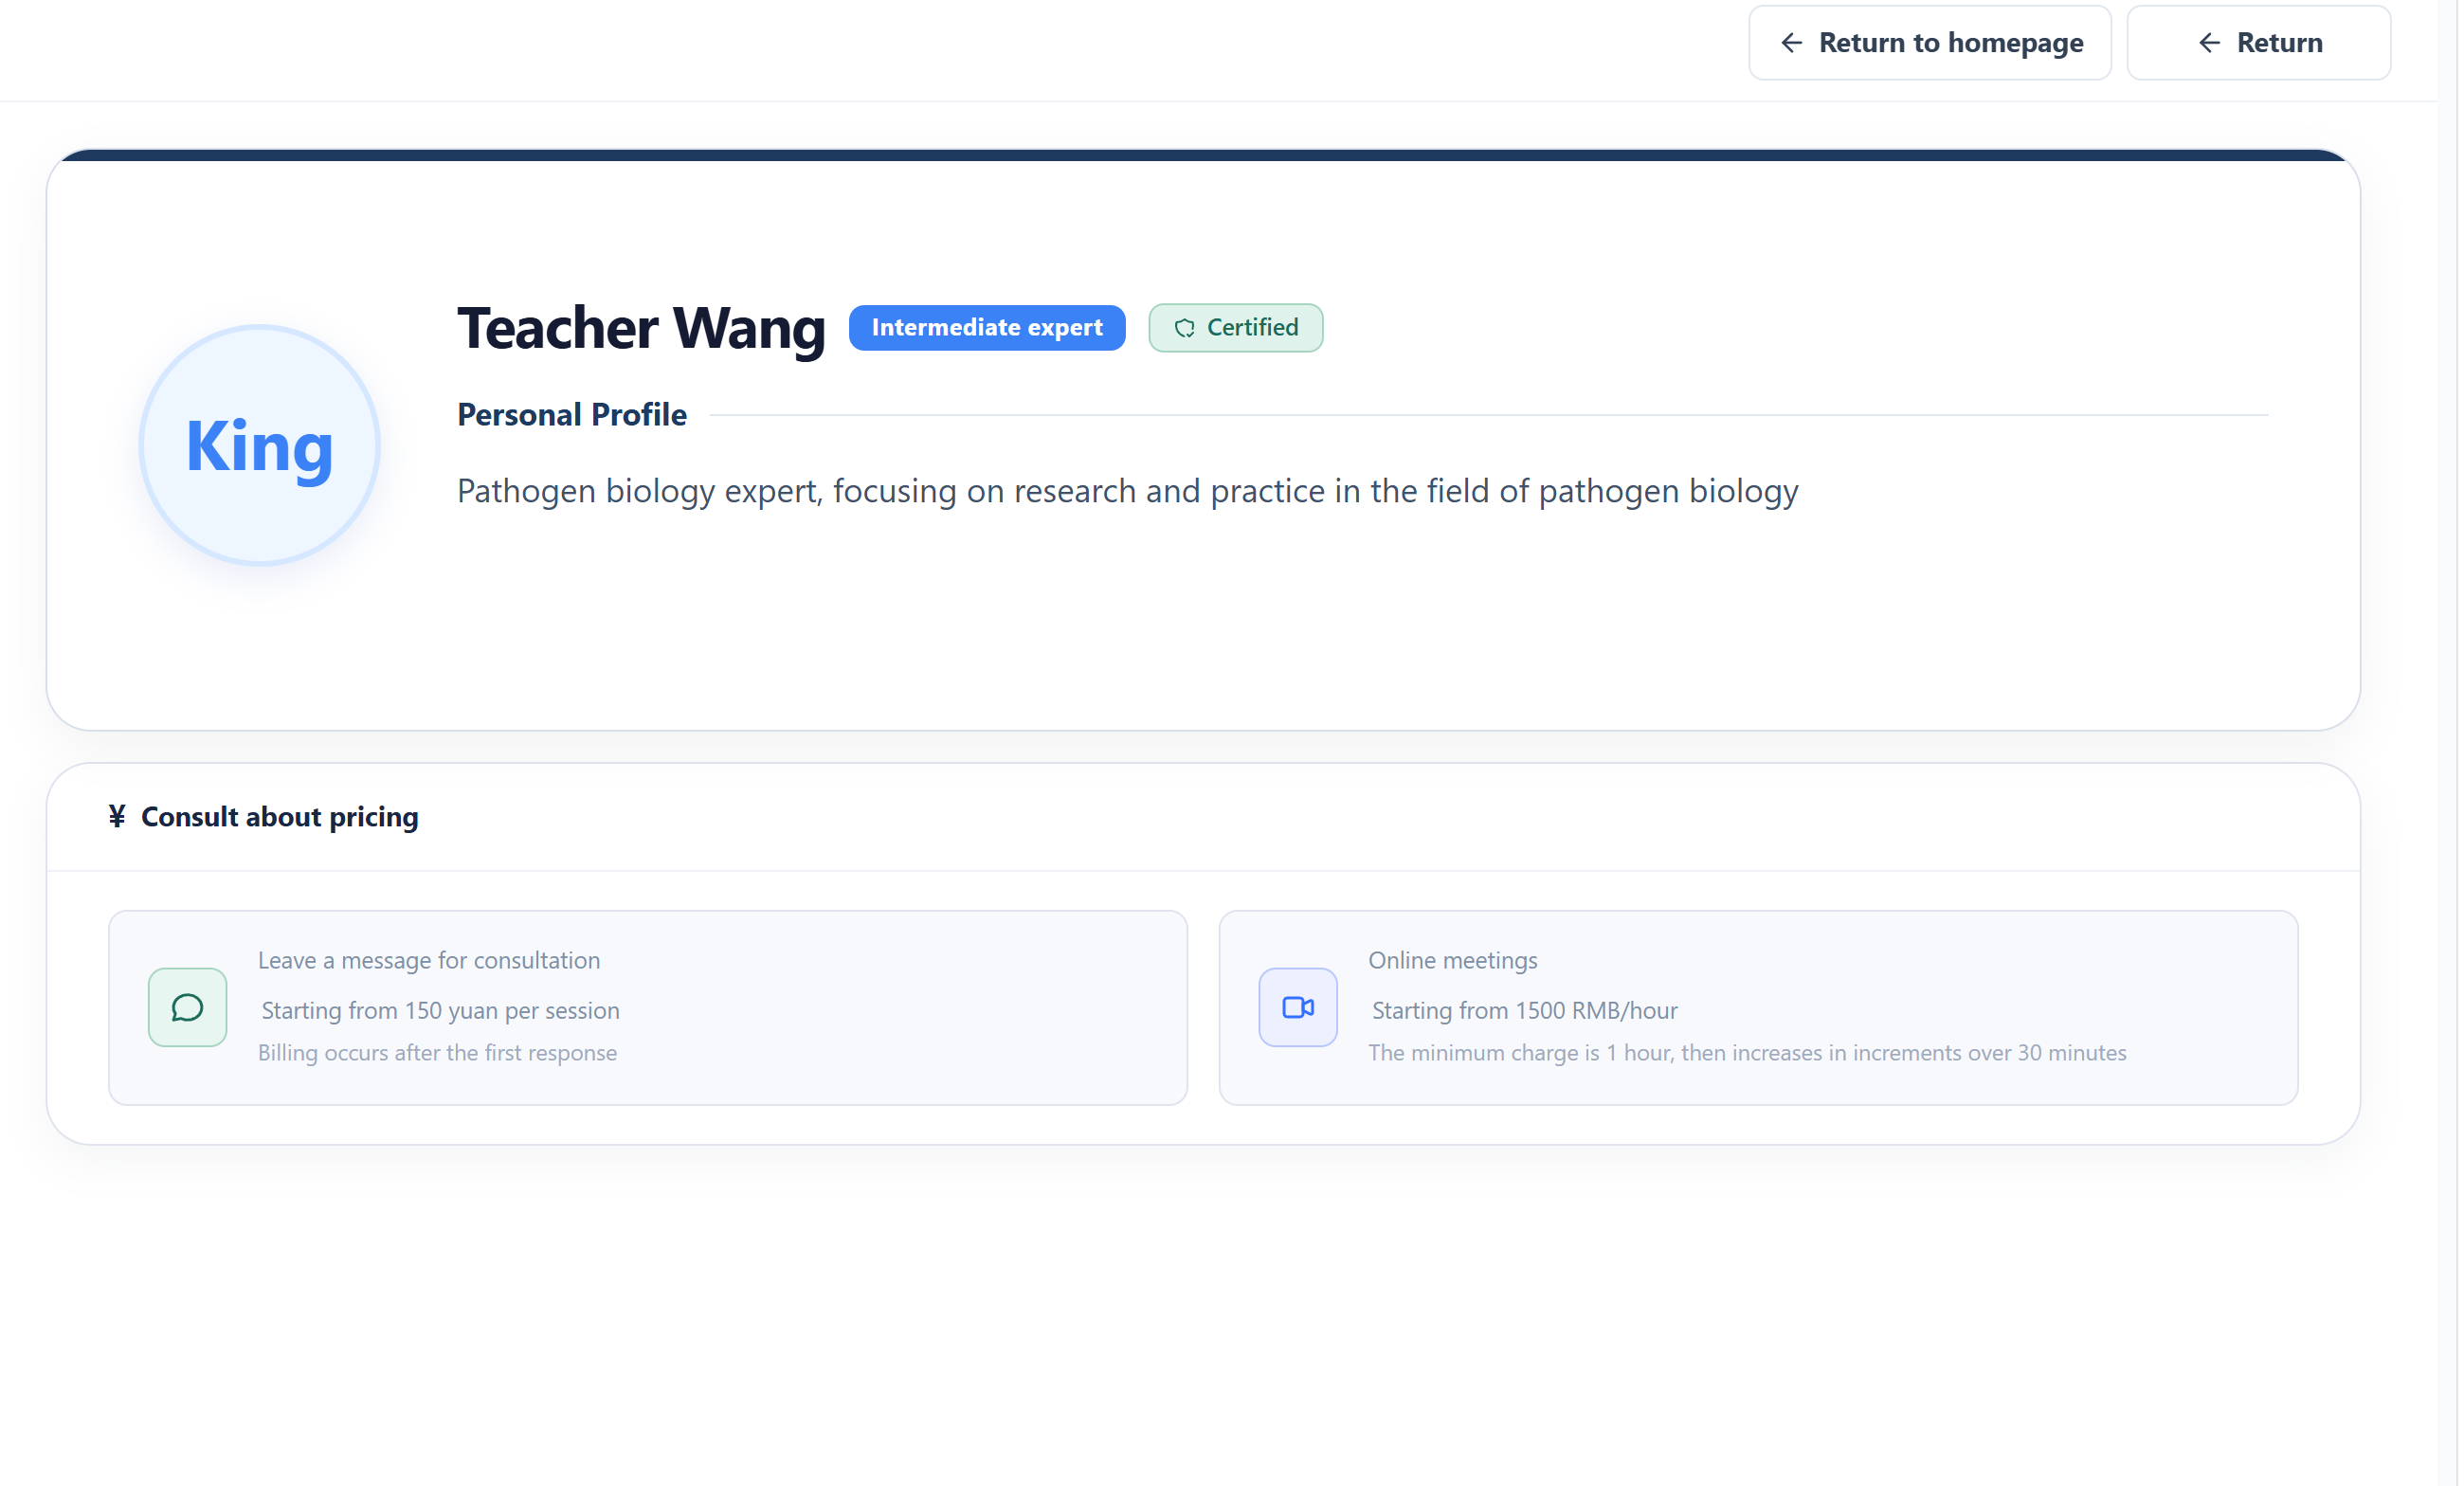Click 'Starting from 150 yuan per session'
Viewport: 2464px width, 1486px height.
[x=440, y=1010]
